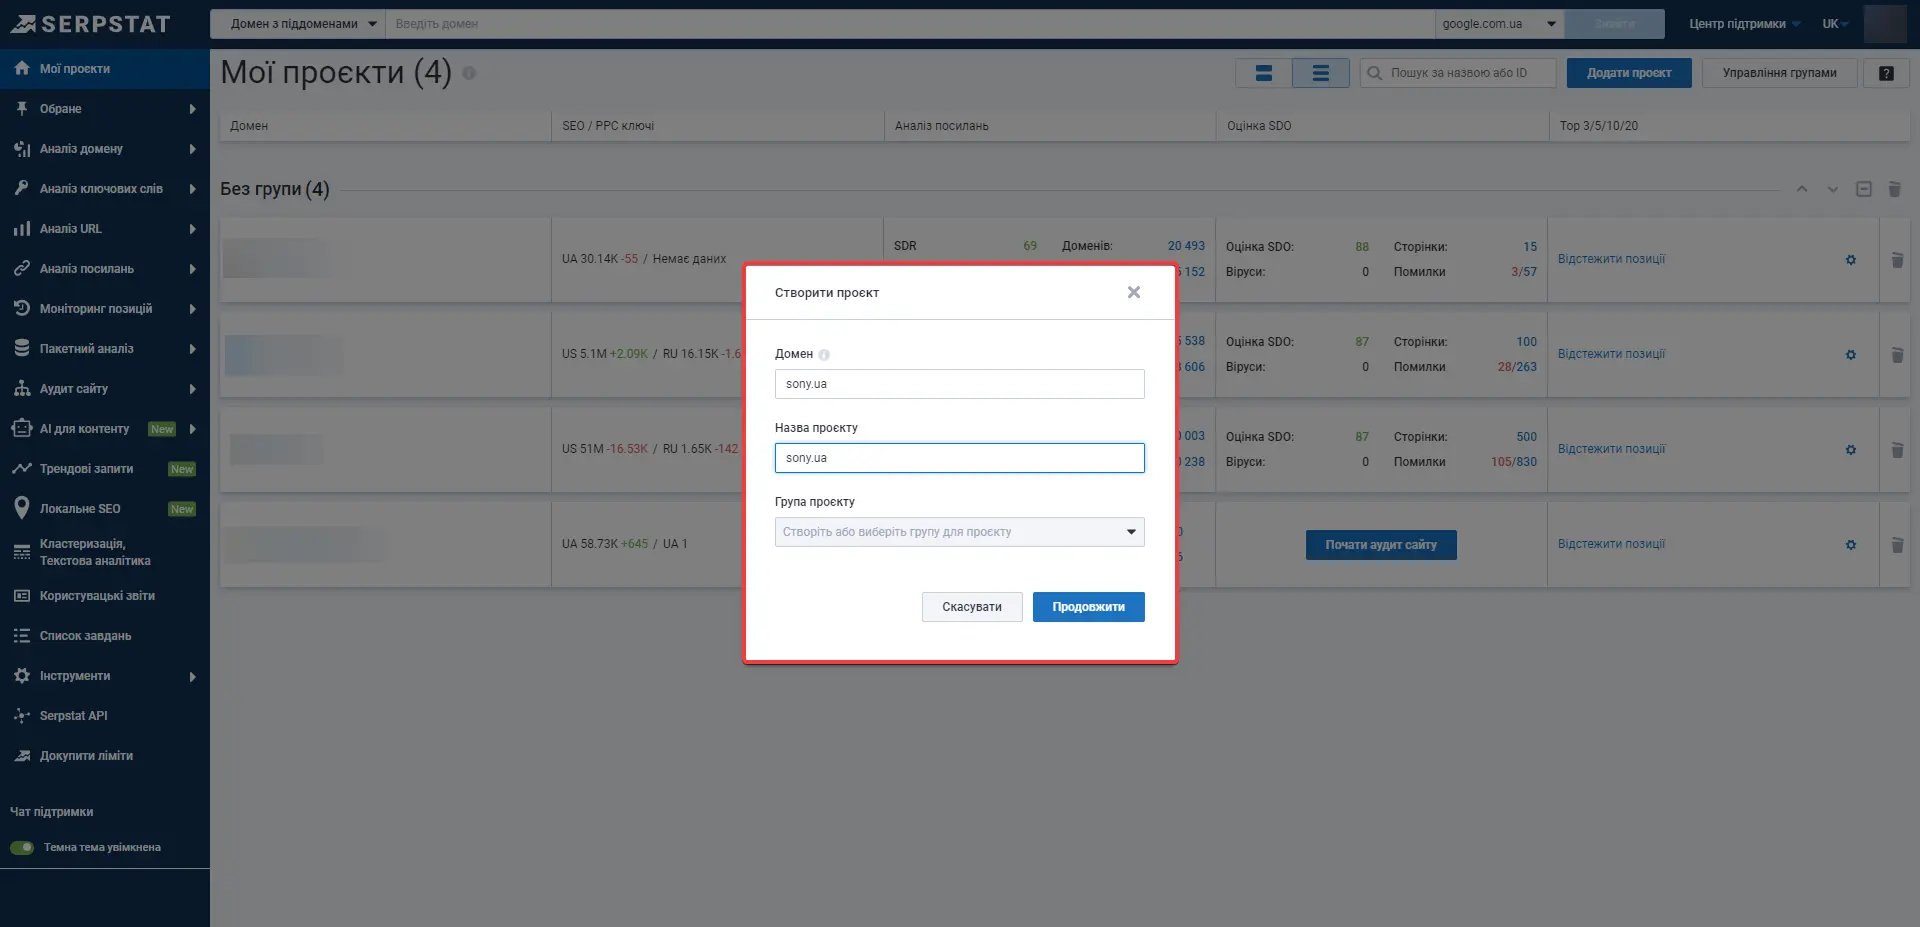Open the Домен з піддоменами dropdown

pyautogui.click(x=298, y=24)
